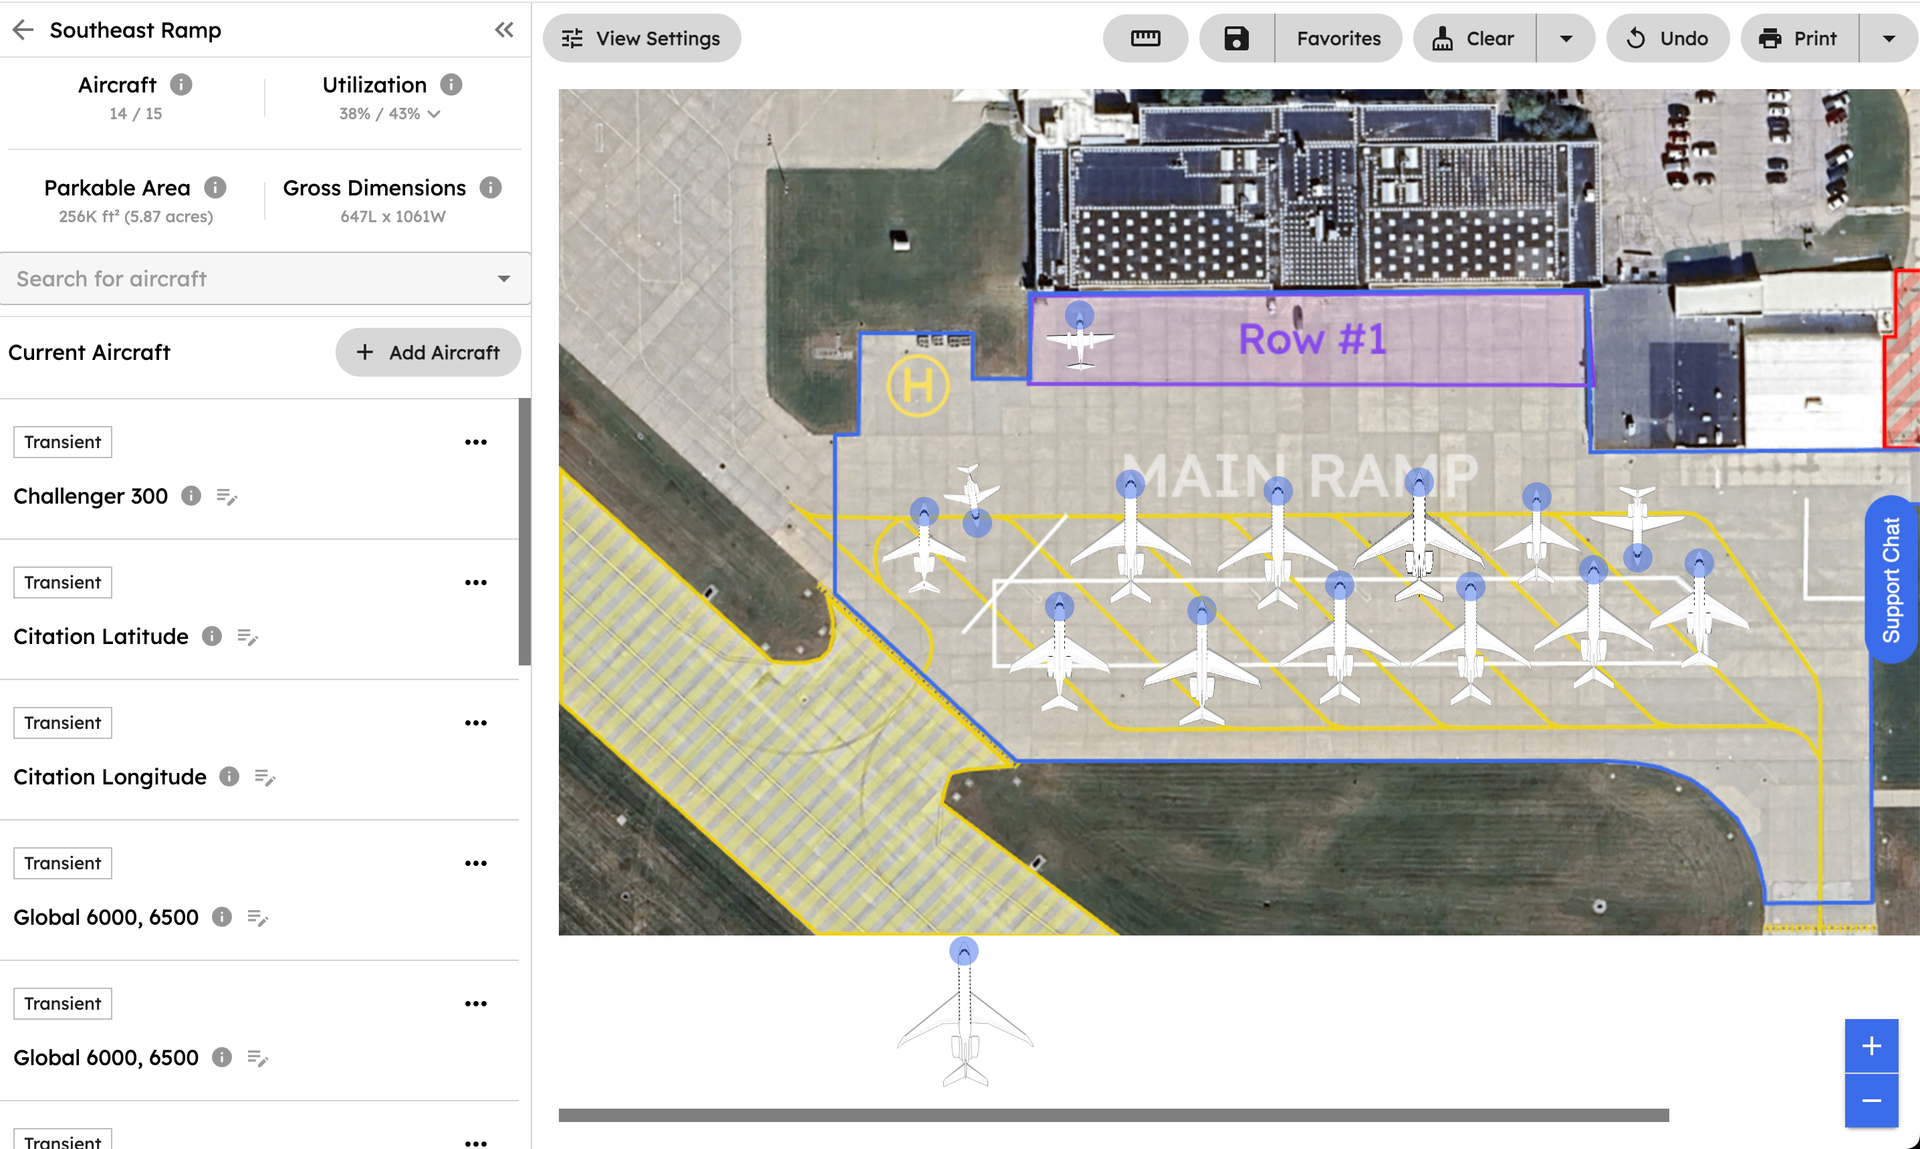The height and width of the screenshot is (1149, 1920).
Task: Show Gross Dimensions info tooltip
Action: [490, 188]
